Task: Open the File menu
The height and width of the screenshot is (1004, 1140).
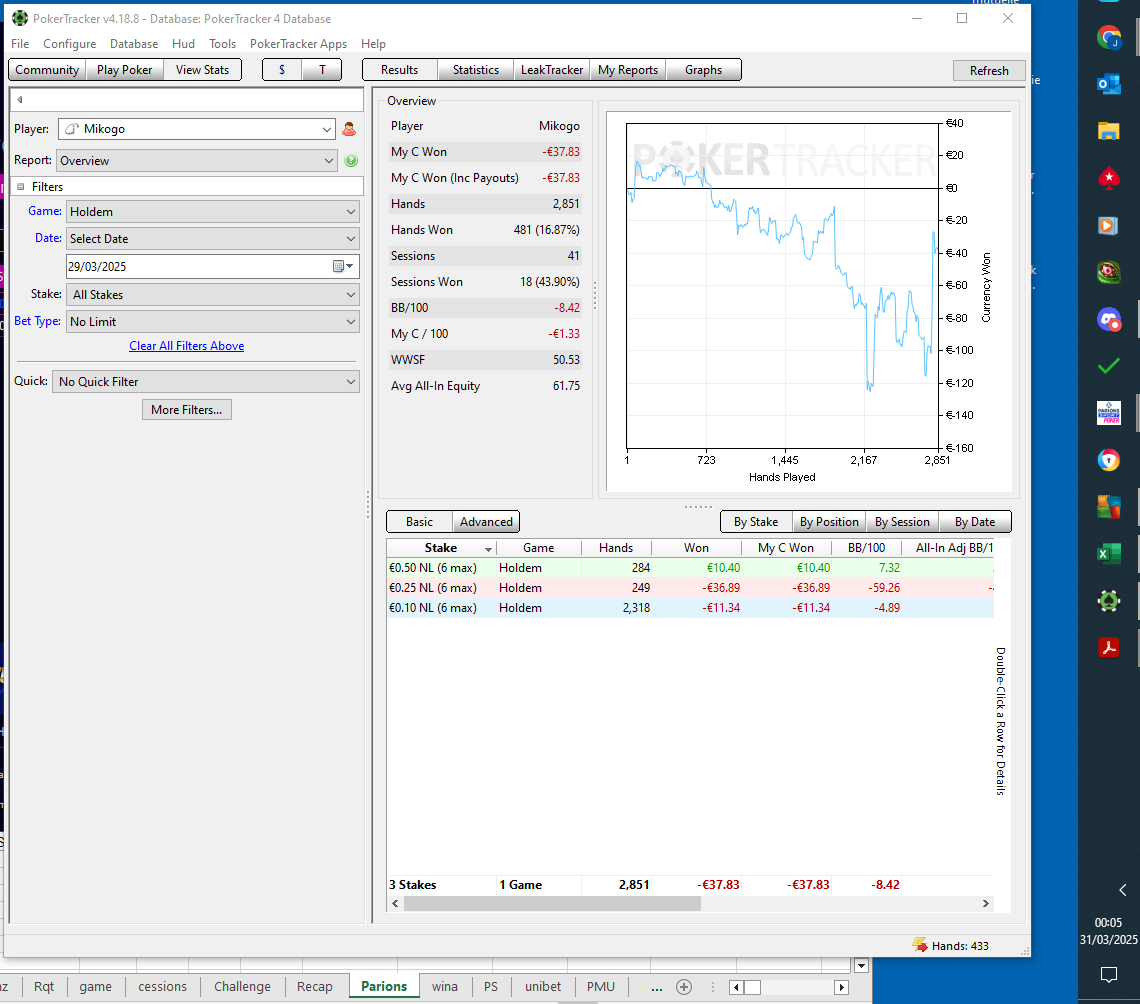Action: [20, 44]
